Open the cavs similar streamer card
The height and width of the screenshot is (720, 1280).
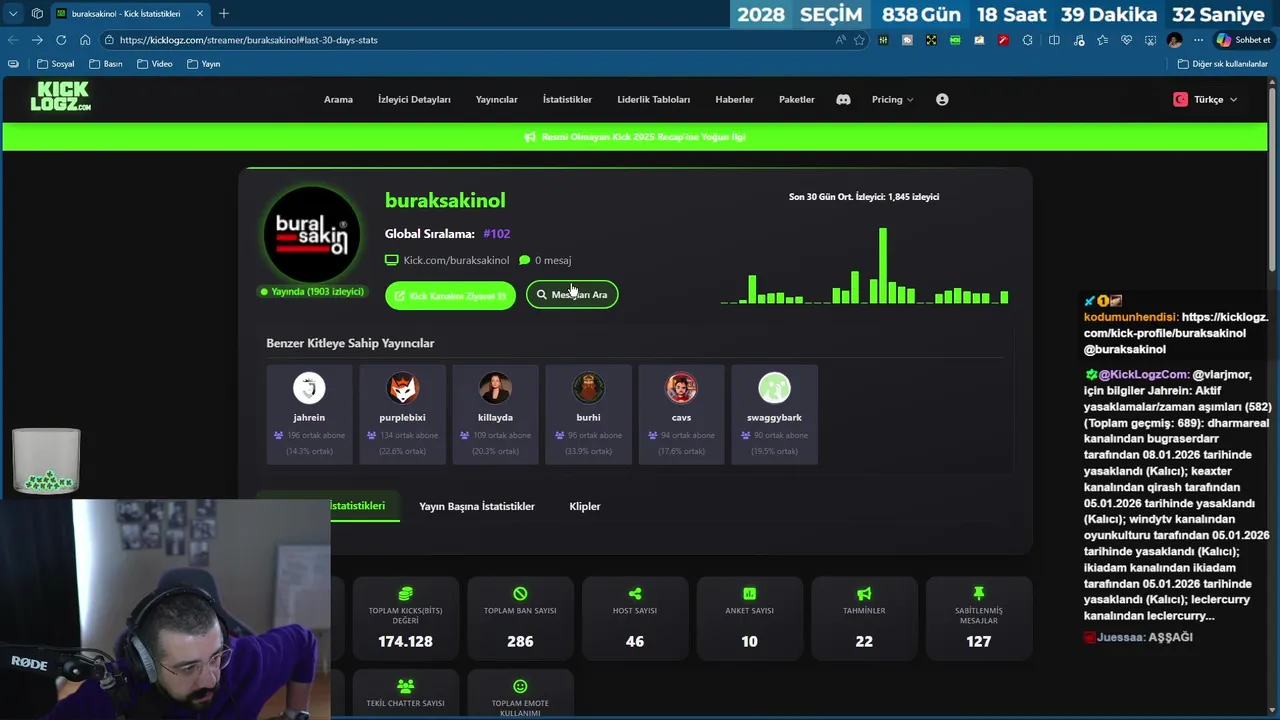click(681, 414)
